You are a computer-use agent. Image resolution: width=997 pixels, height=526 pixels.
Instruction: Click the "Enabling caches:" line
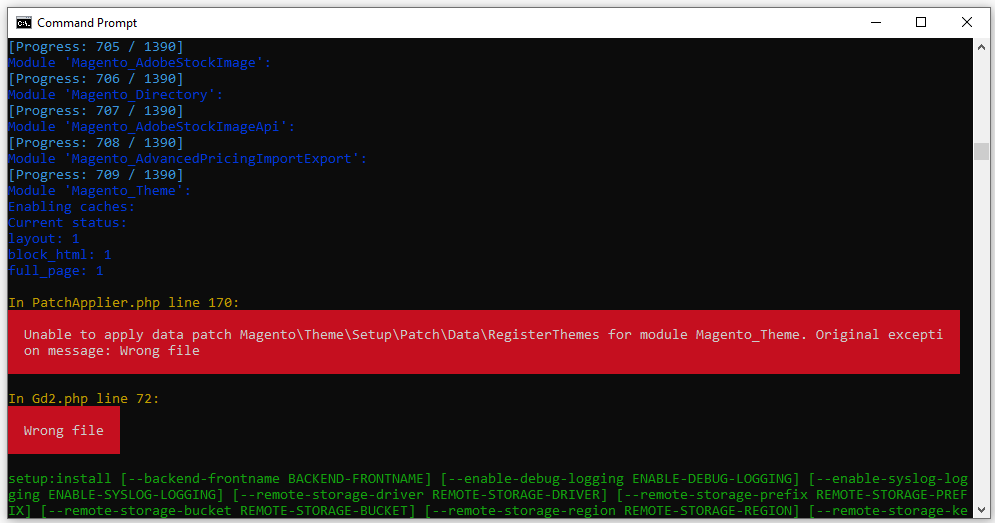[71, 207]
